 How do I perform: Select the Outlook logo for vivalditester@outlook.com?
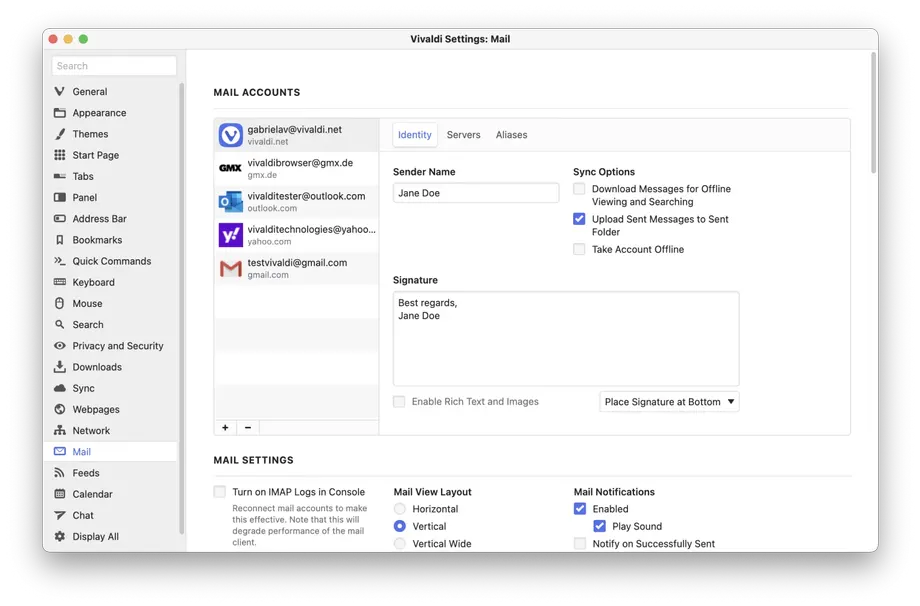click(231, 202)
